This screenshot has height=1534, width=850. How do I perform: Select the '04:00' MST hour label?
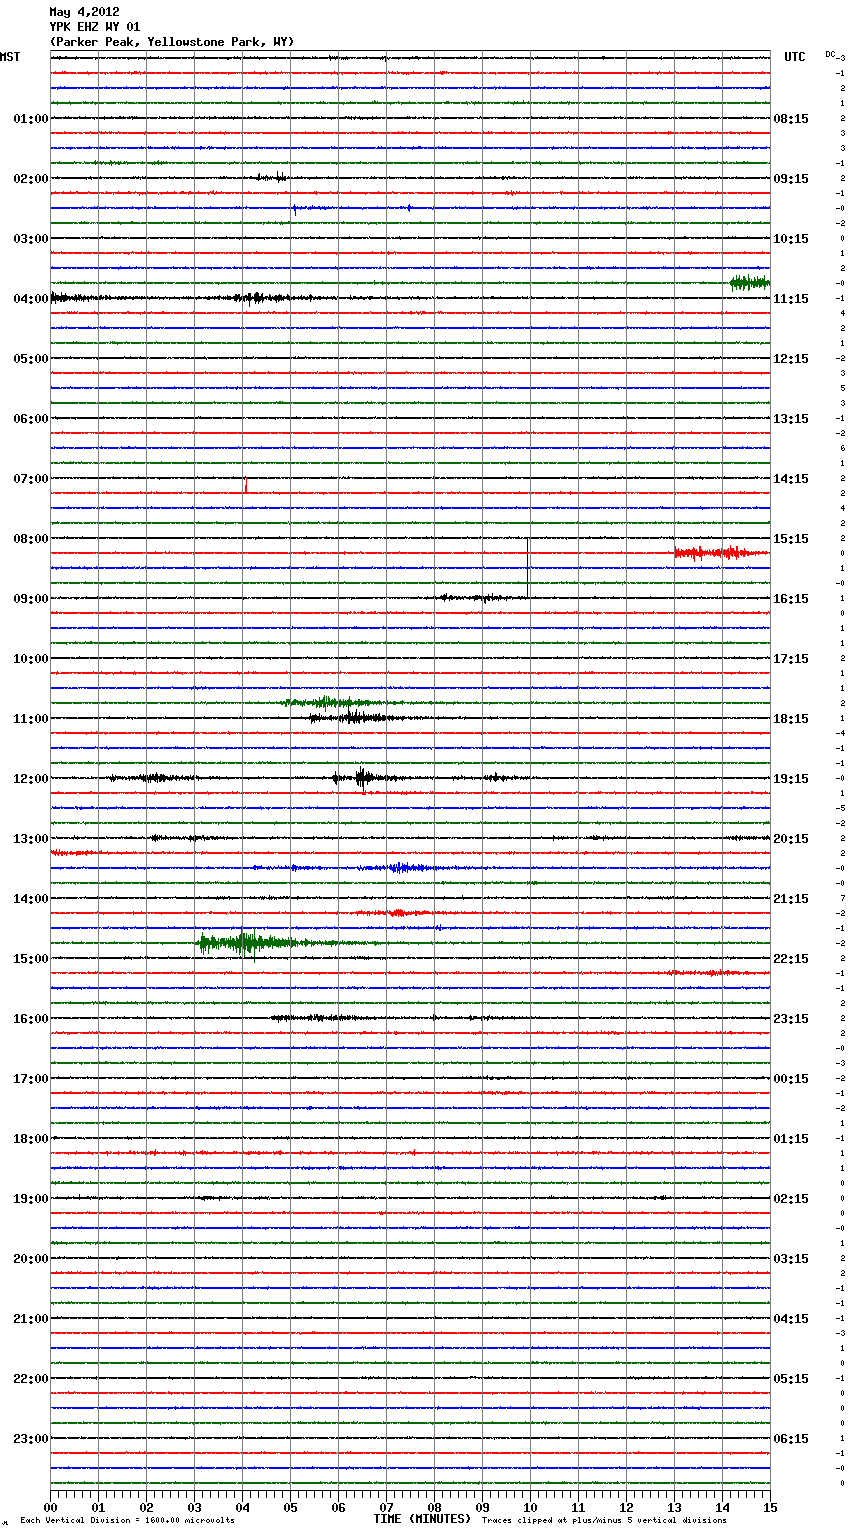click(31, 299)
